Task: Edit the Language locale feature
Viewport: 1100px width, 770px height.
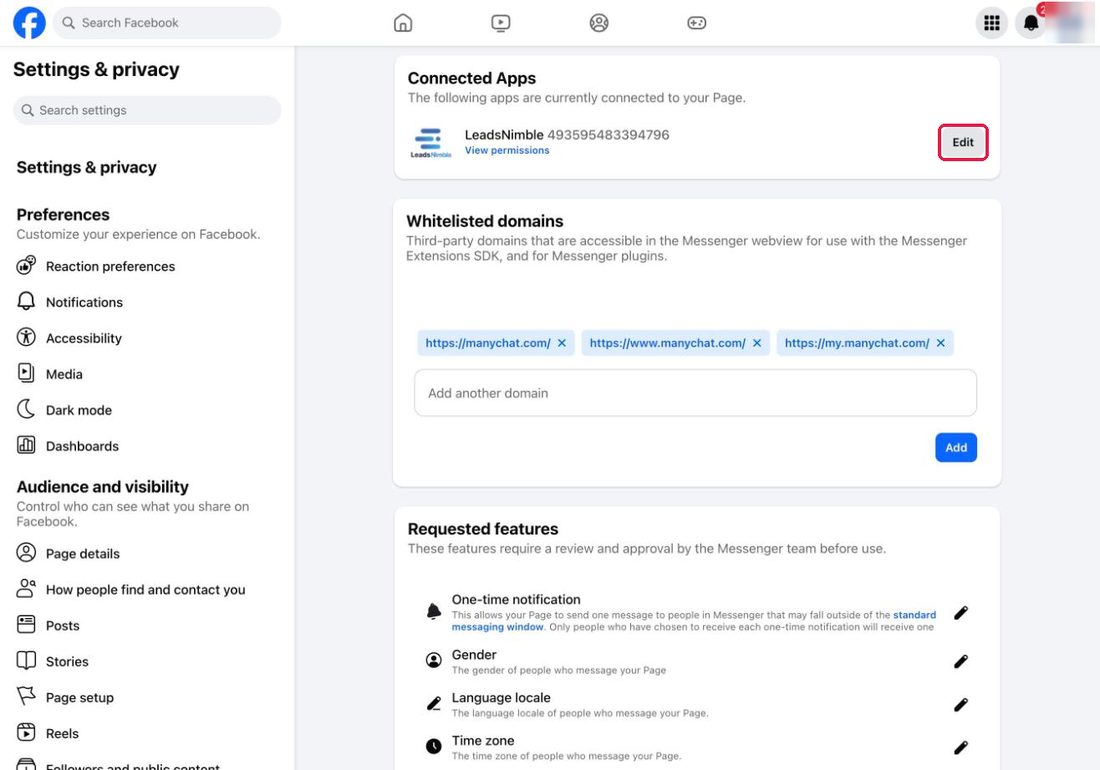Action: tap(961, 705)
